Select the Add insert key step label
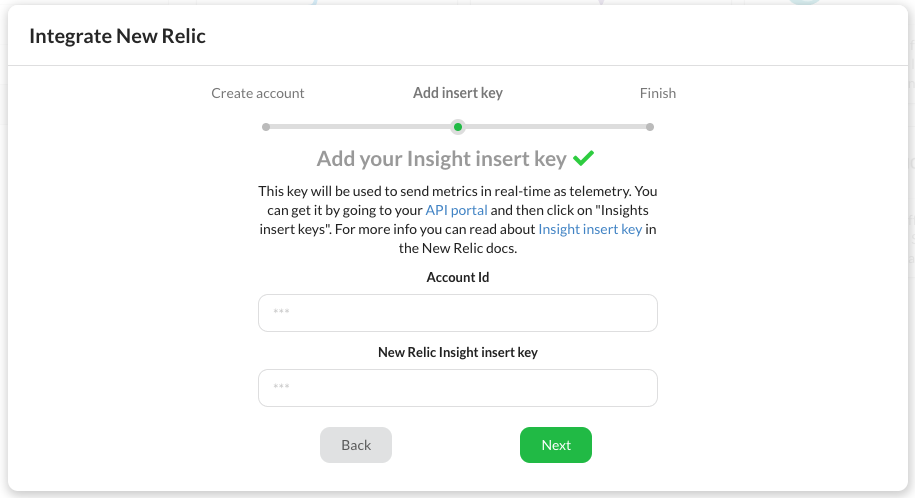 click(x=458, y=93)
